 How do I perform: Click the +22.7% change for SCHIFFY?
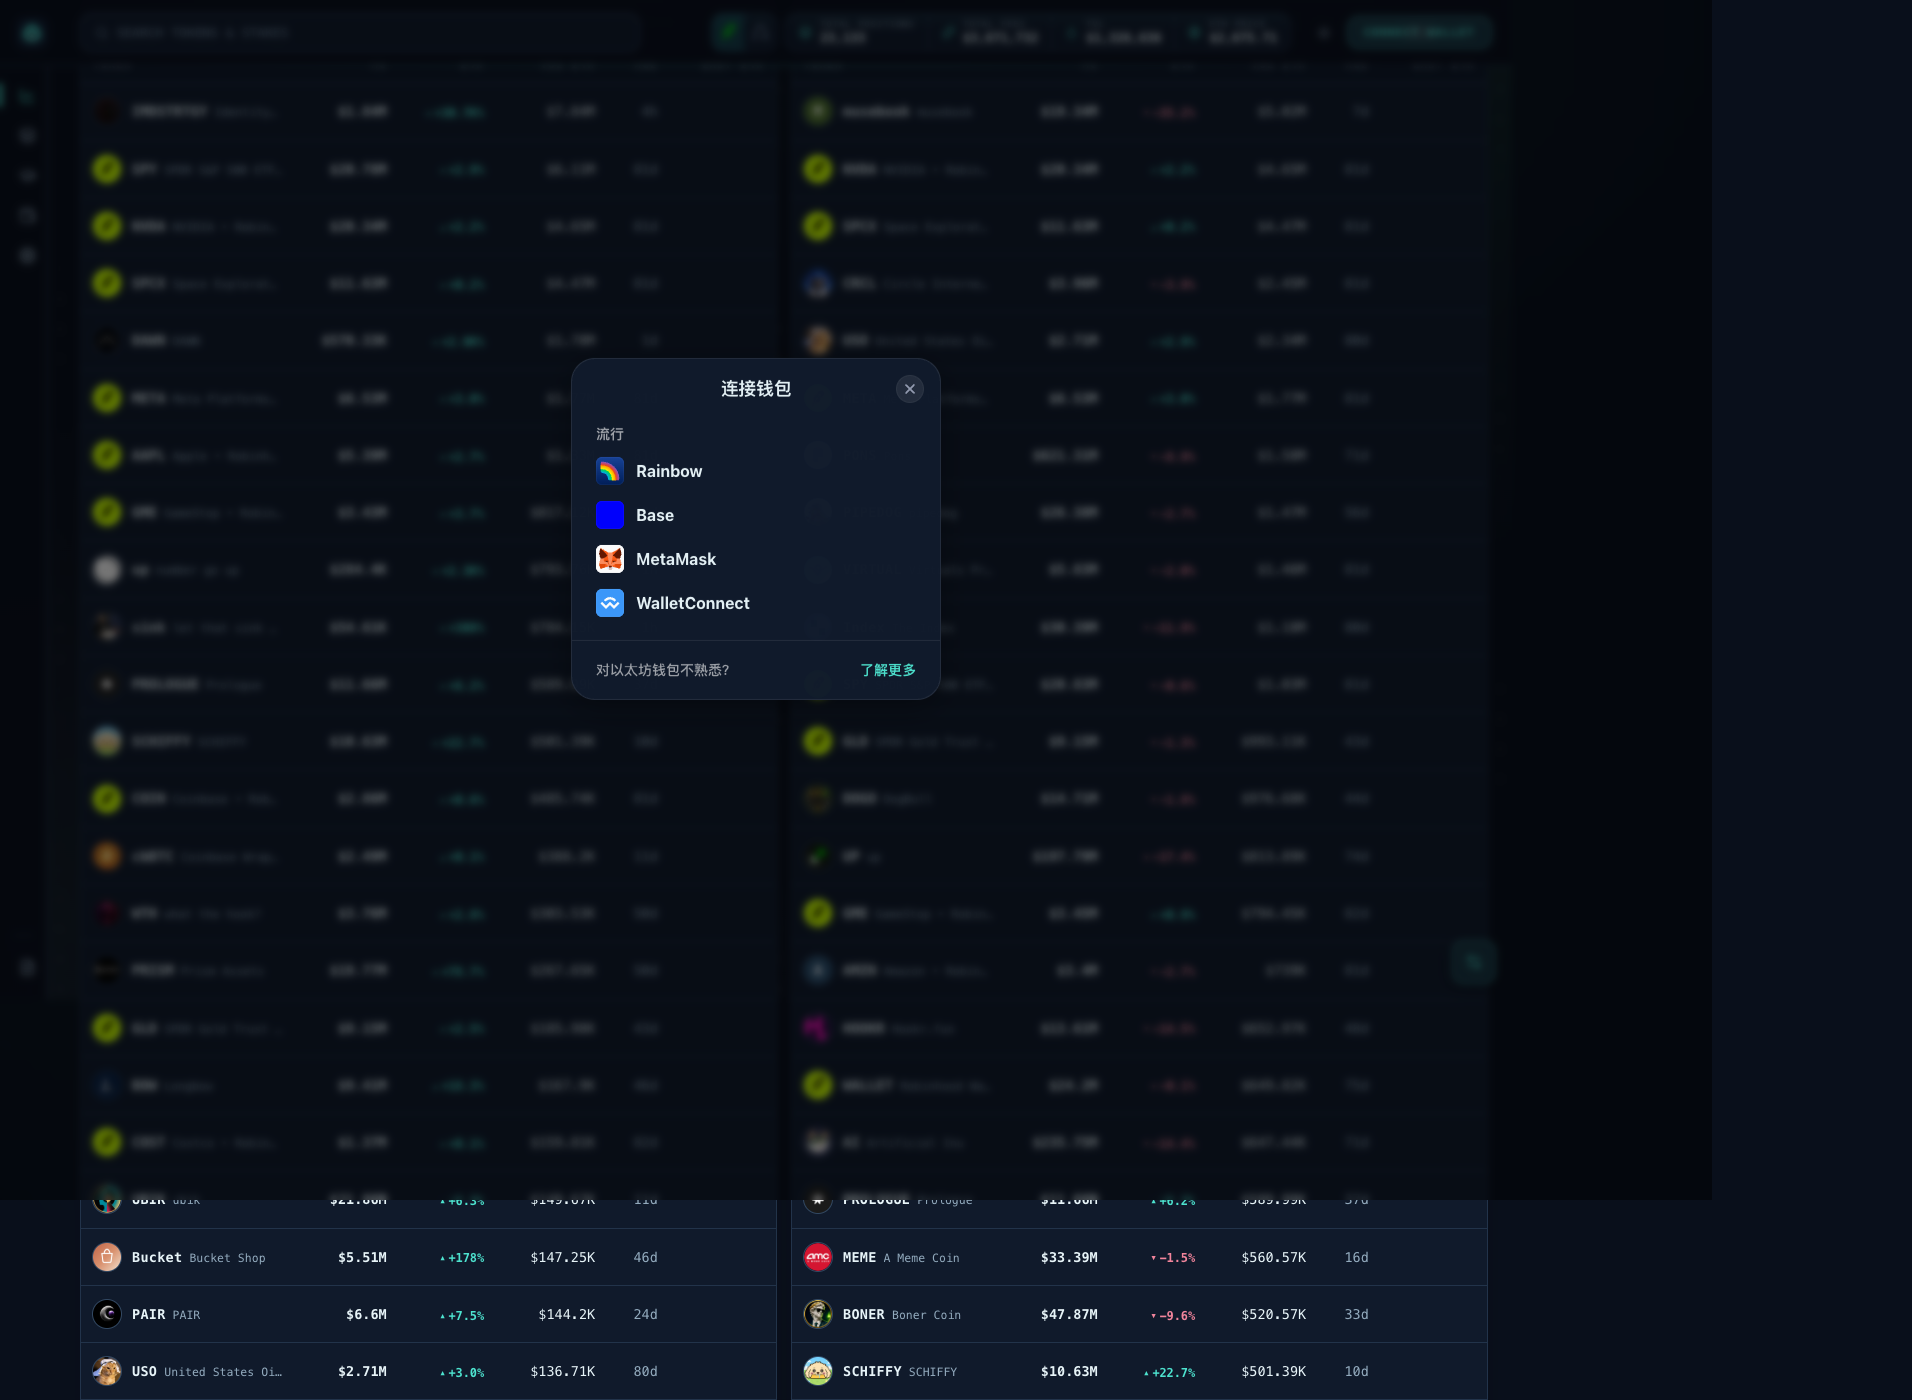tap(1170, 1372)
